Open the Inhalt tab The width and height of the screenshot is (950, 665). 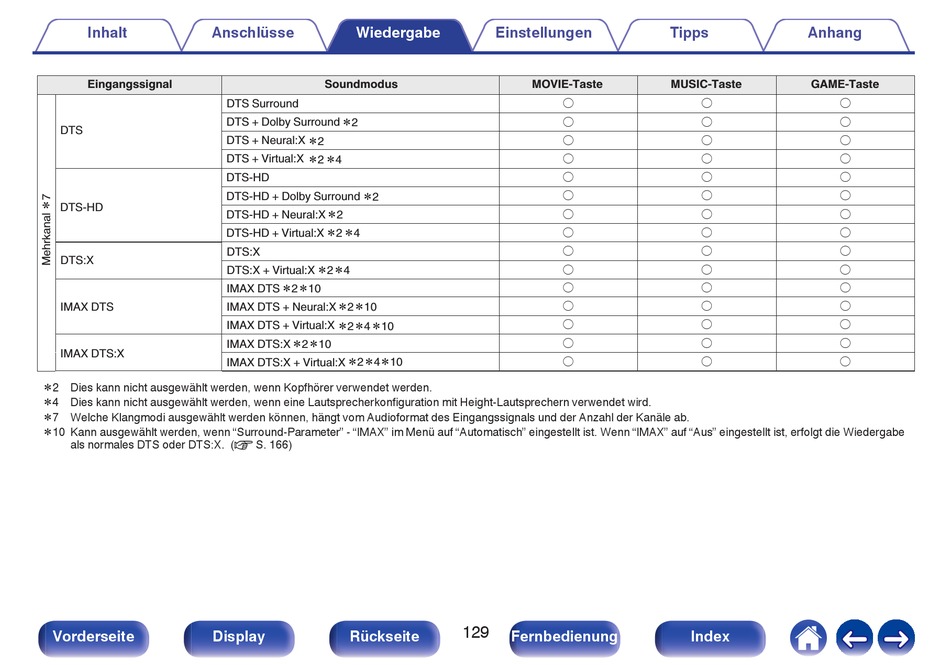tap(107, 33)
